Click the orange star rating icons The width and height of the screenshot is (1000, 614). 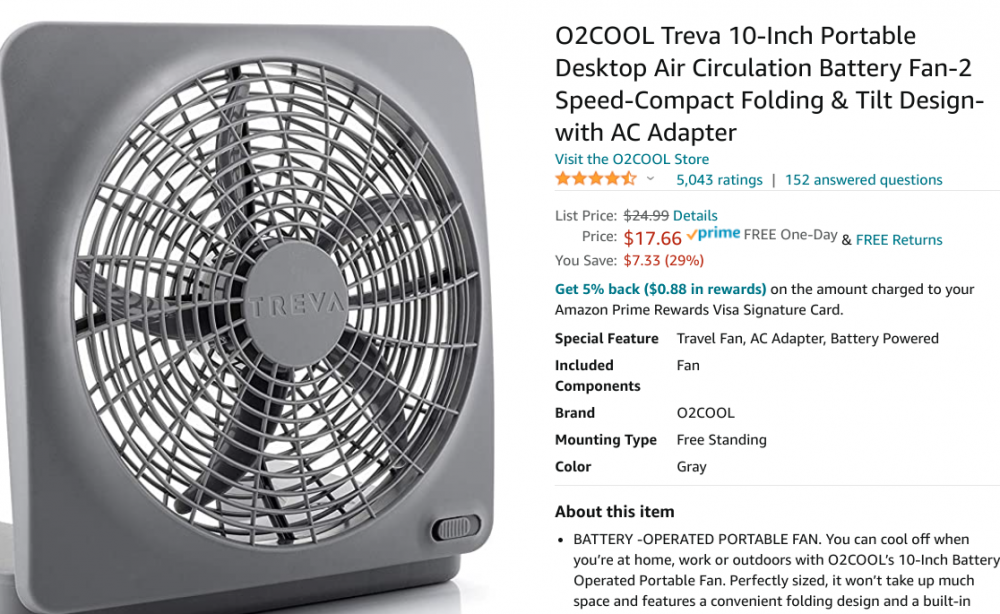(595, 180)
